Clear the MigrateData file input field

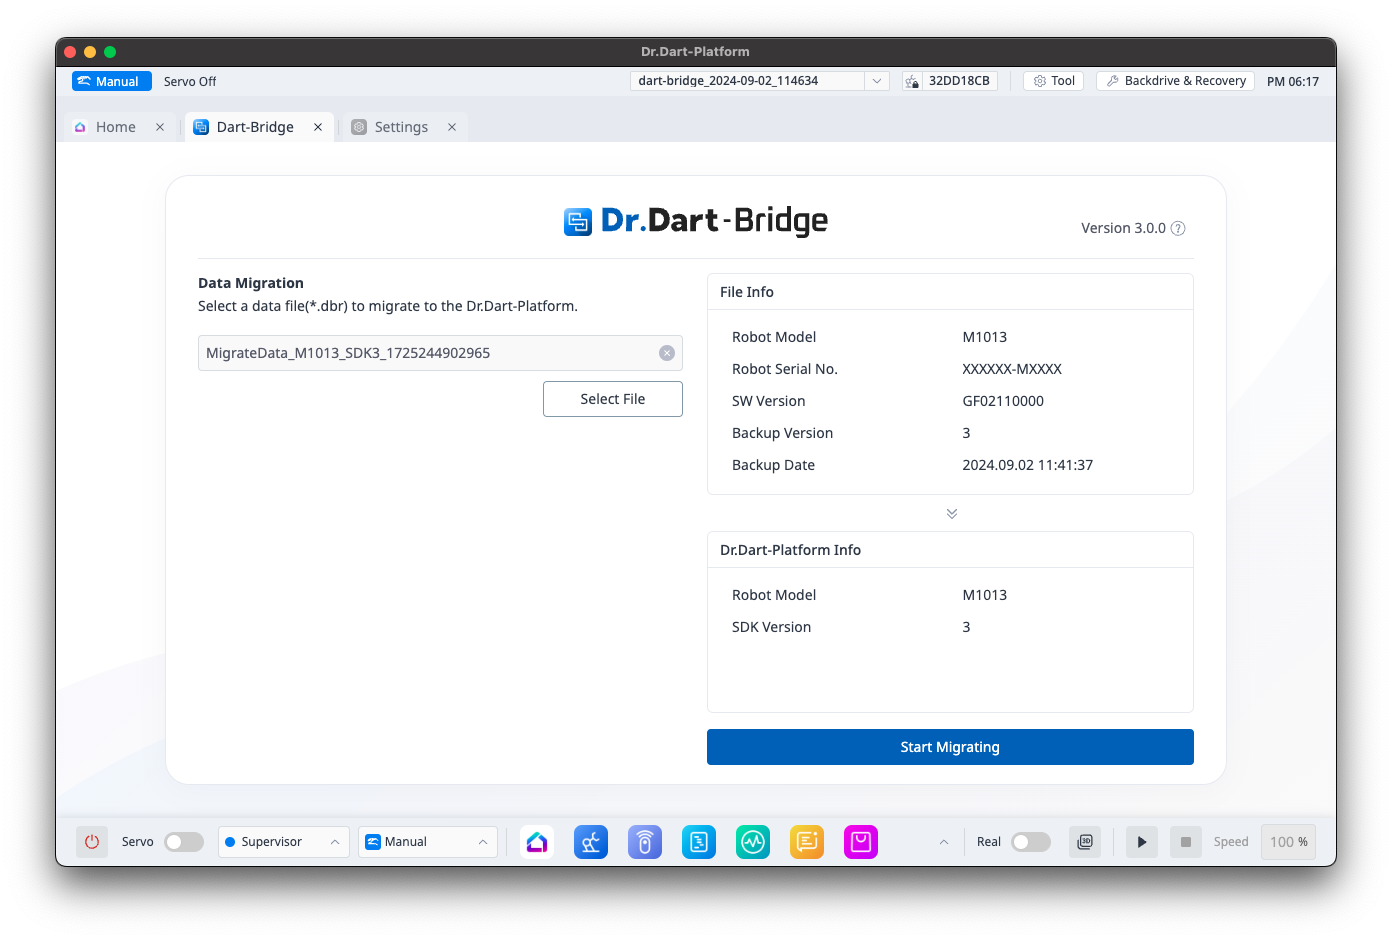click(667, 353)
